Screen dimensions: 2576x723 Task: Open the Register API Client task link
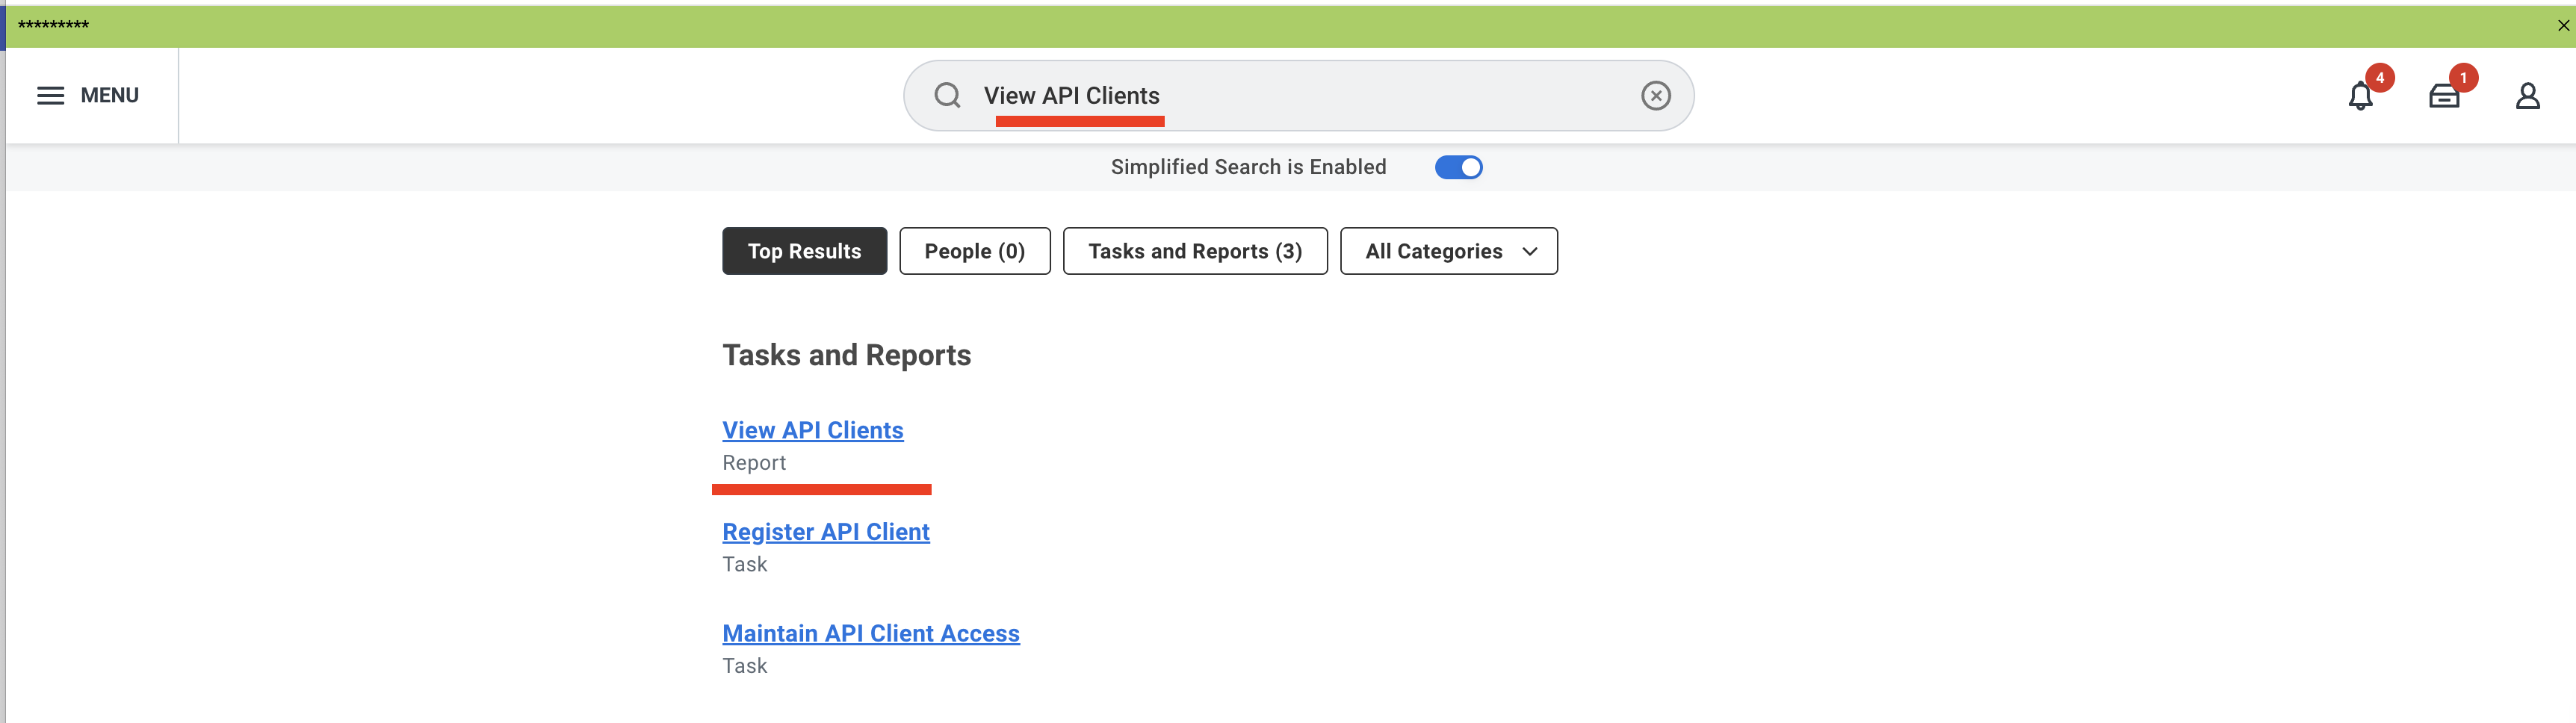pyautogui.click(x=825, y=532)
